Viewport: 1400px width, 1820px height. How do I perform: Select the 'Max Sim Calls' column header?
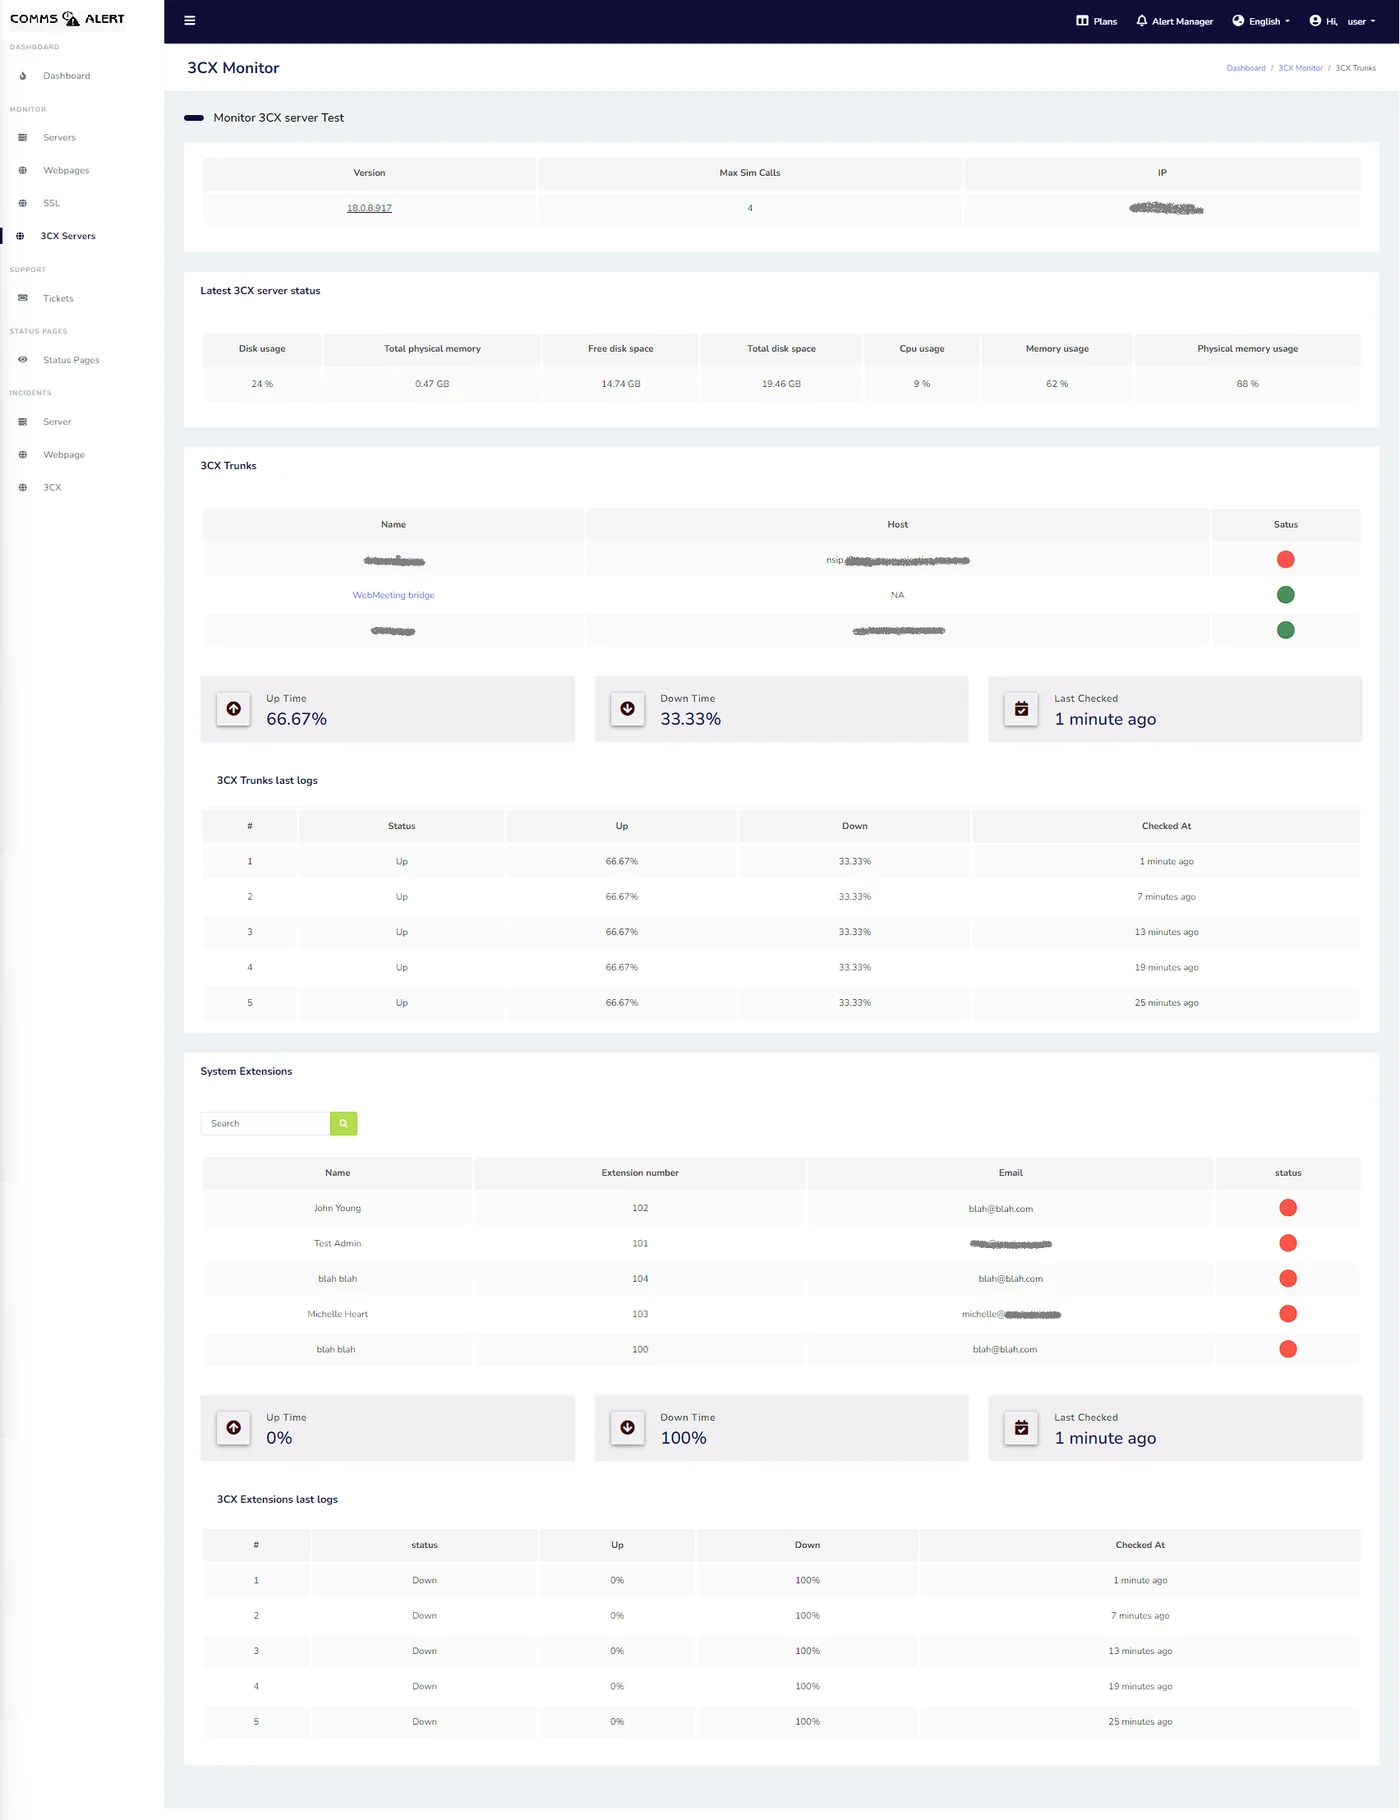pyautogui.click(x=750, y=173)
